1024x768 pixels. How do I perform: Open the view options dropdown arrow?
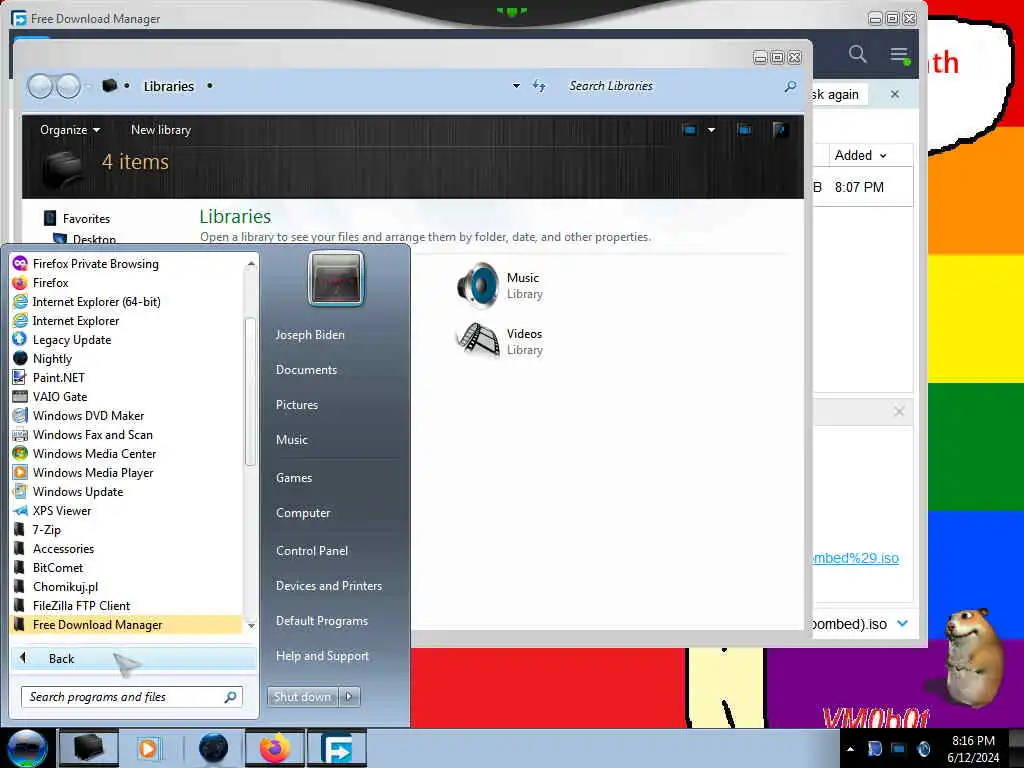point(711,130)
